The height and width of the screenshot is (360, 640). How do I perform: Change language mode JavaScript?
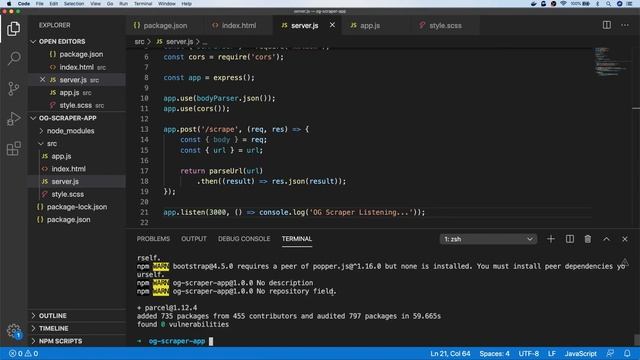coord(580,353)
